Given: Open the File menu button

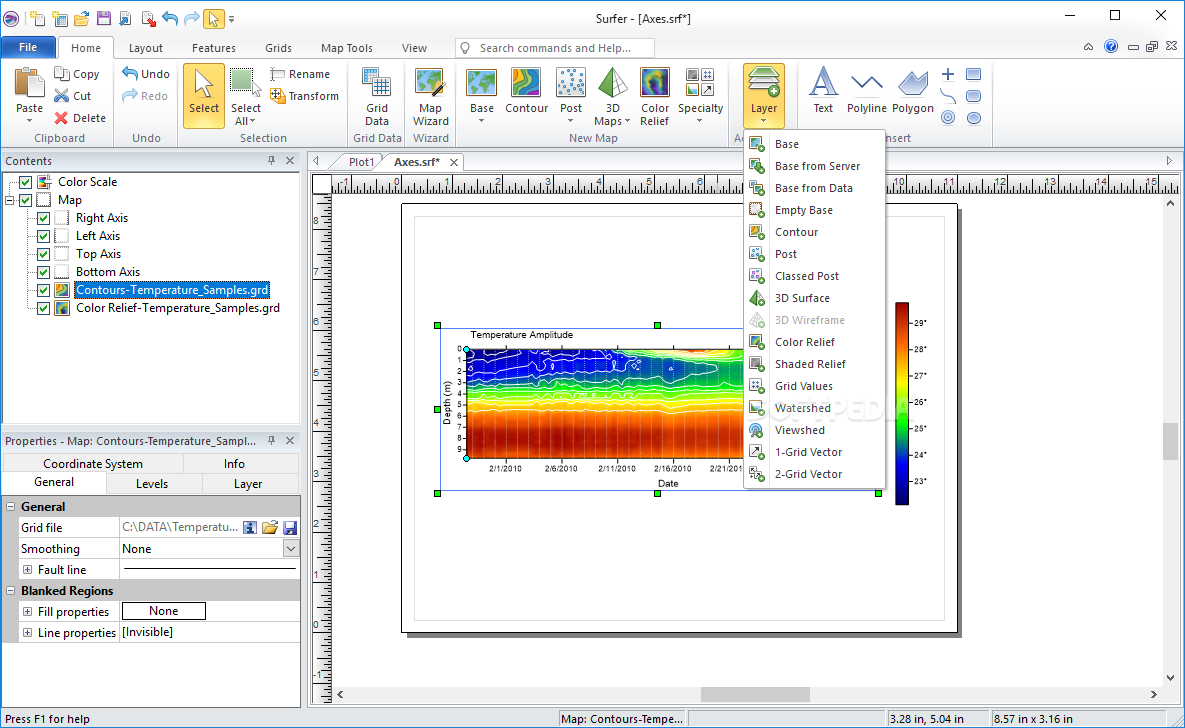Looking at the screenshot, I should click(x=28, y=47).
